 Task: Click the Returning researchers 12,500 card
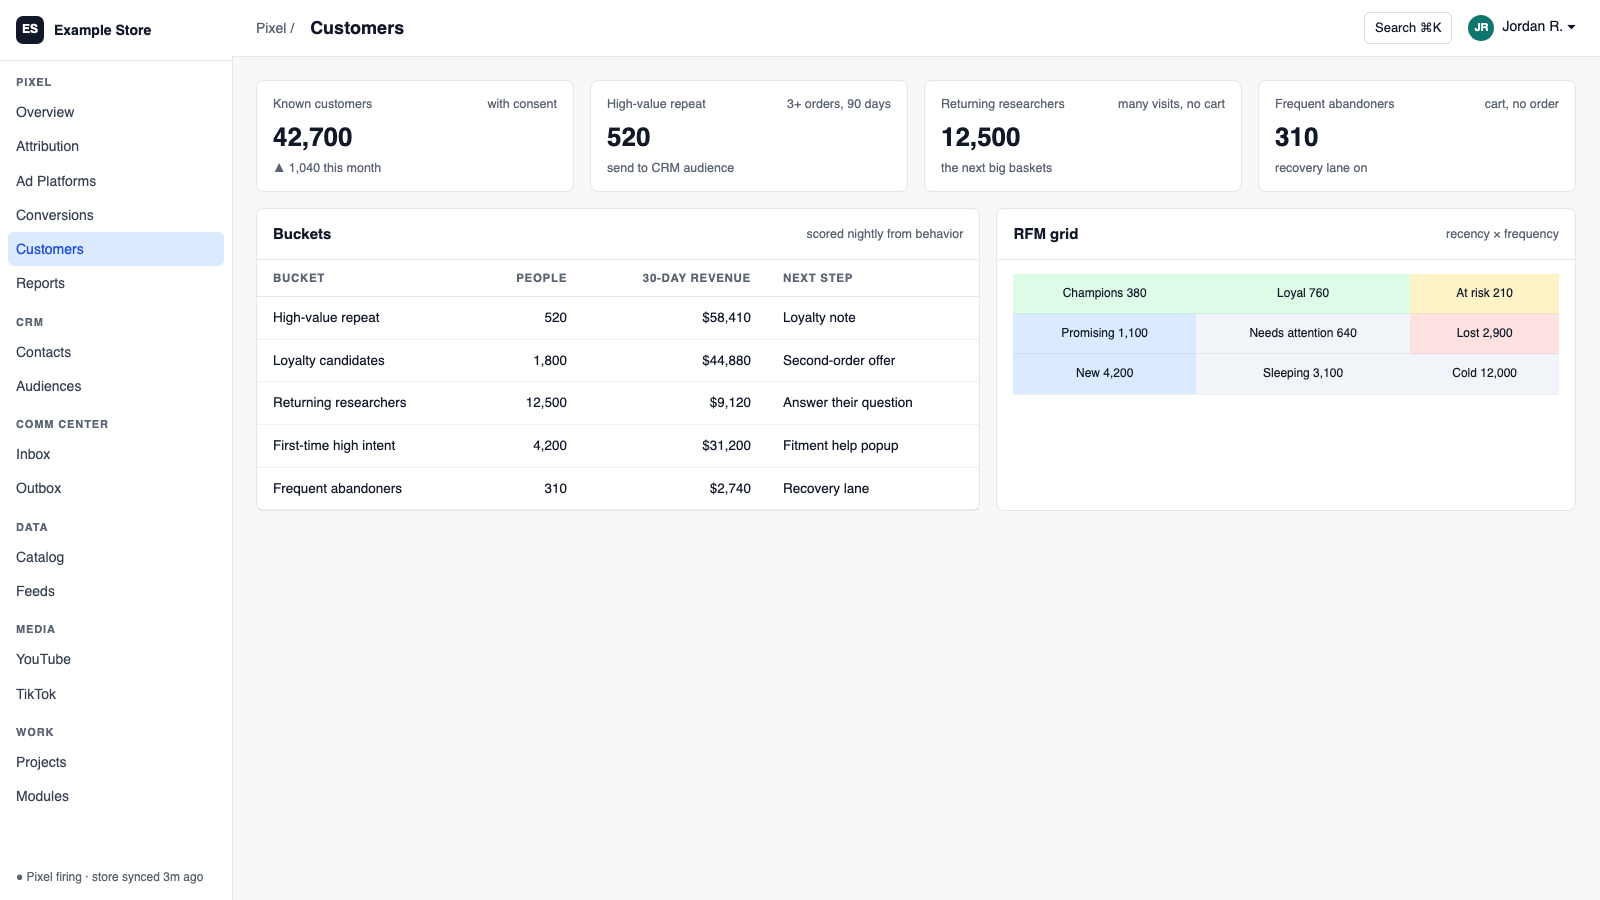coord(1083,136)
